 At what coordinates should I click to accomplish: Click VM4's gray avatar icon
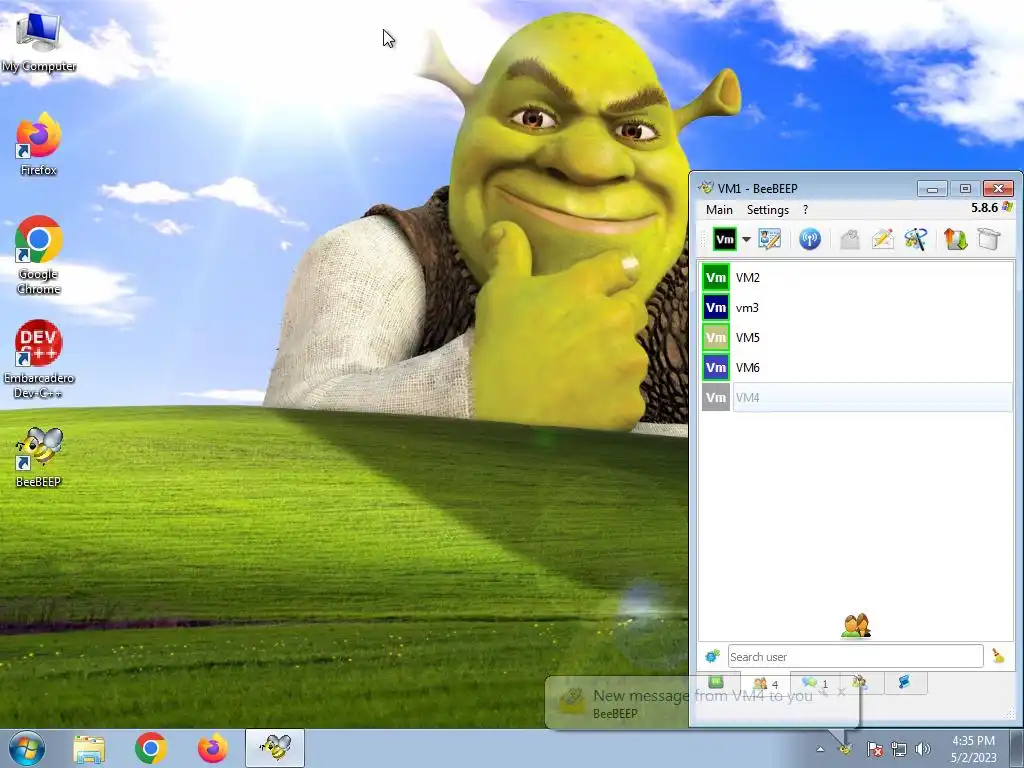tap(716, 398)
